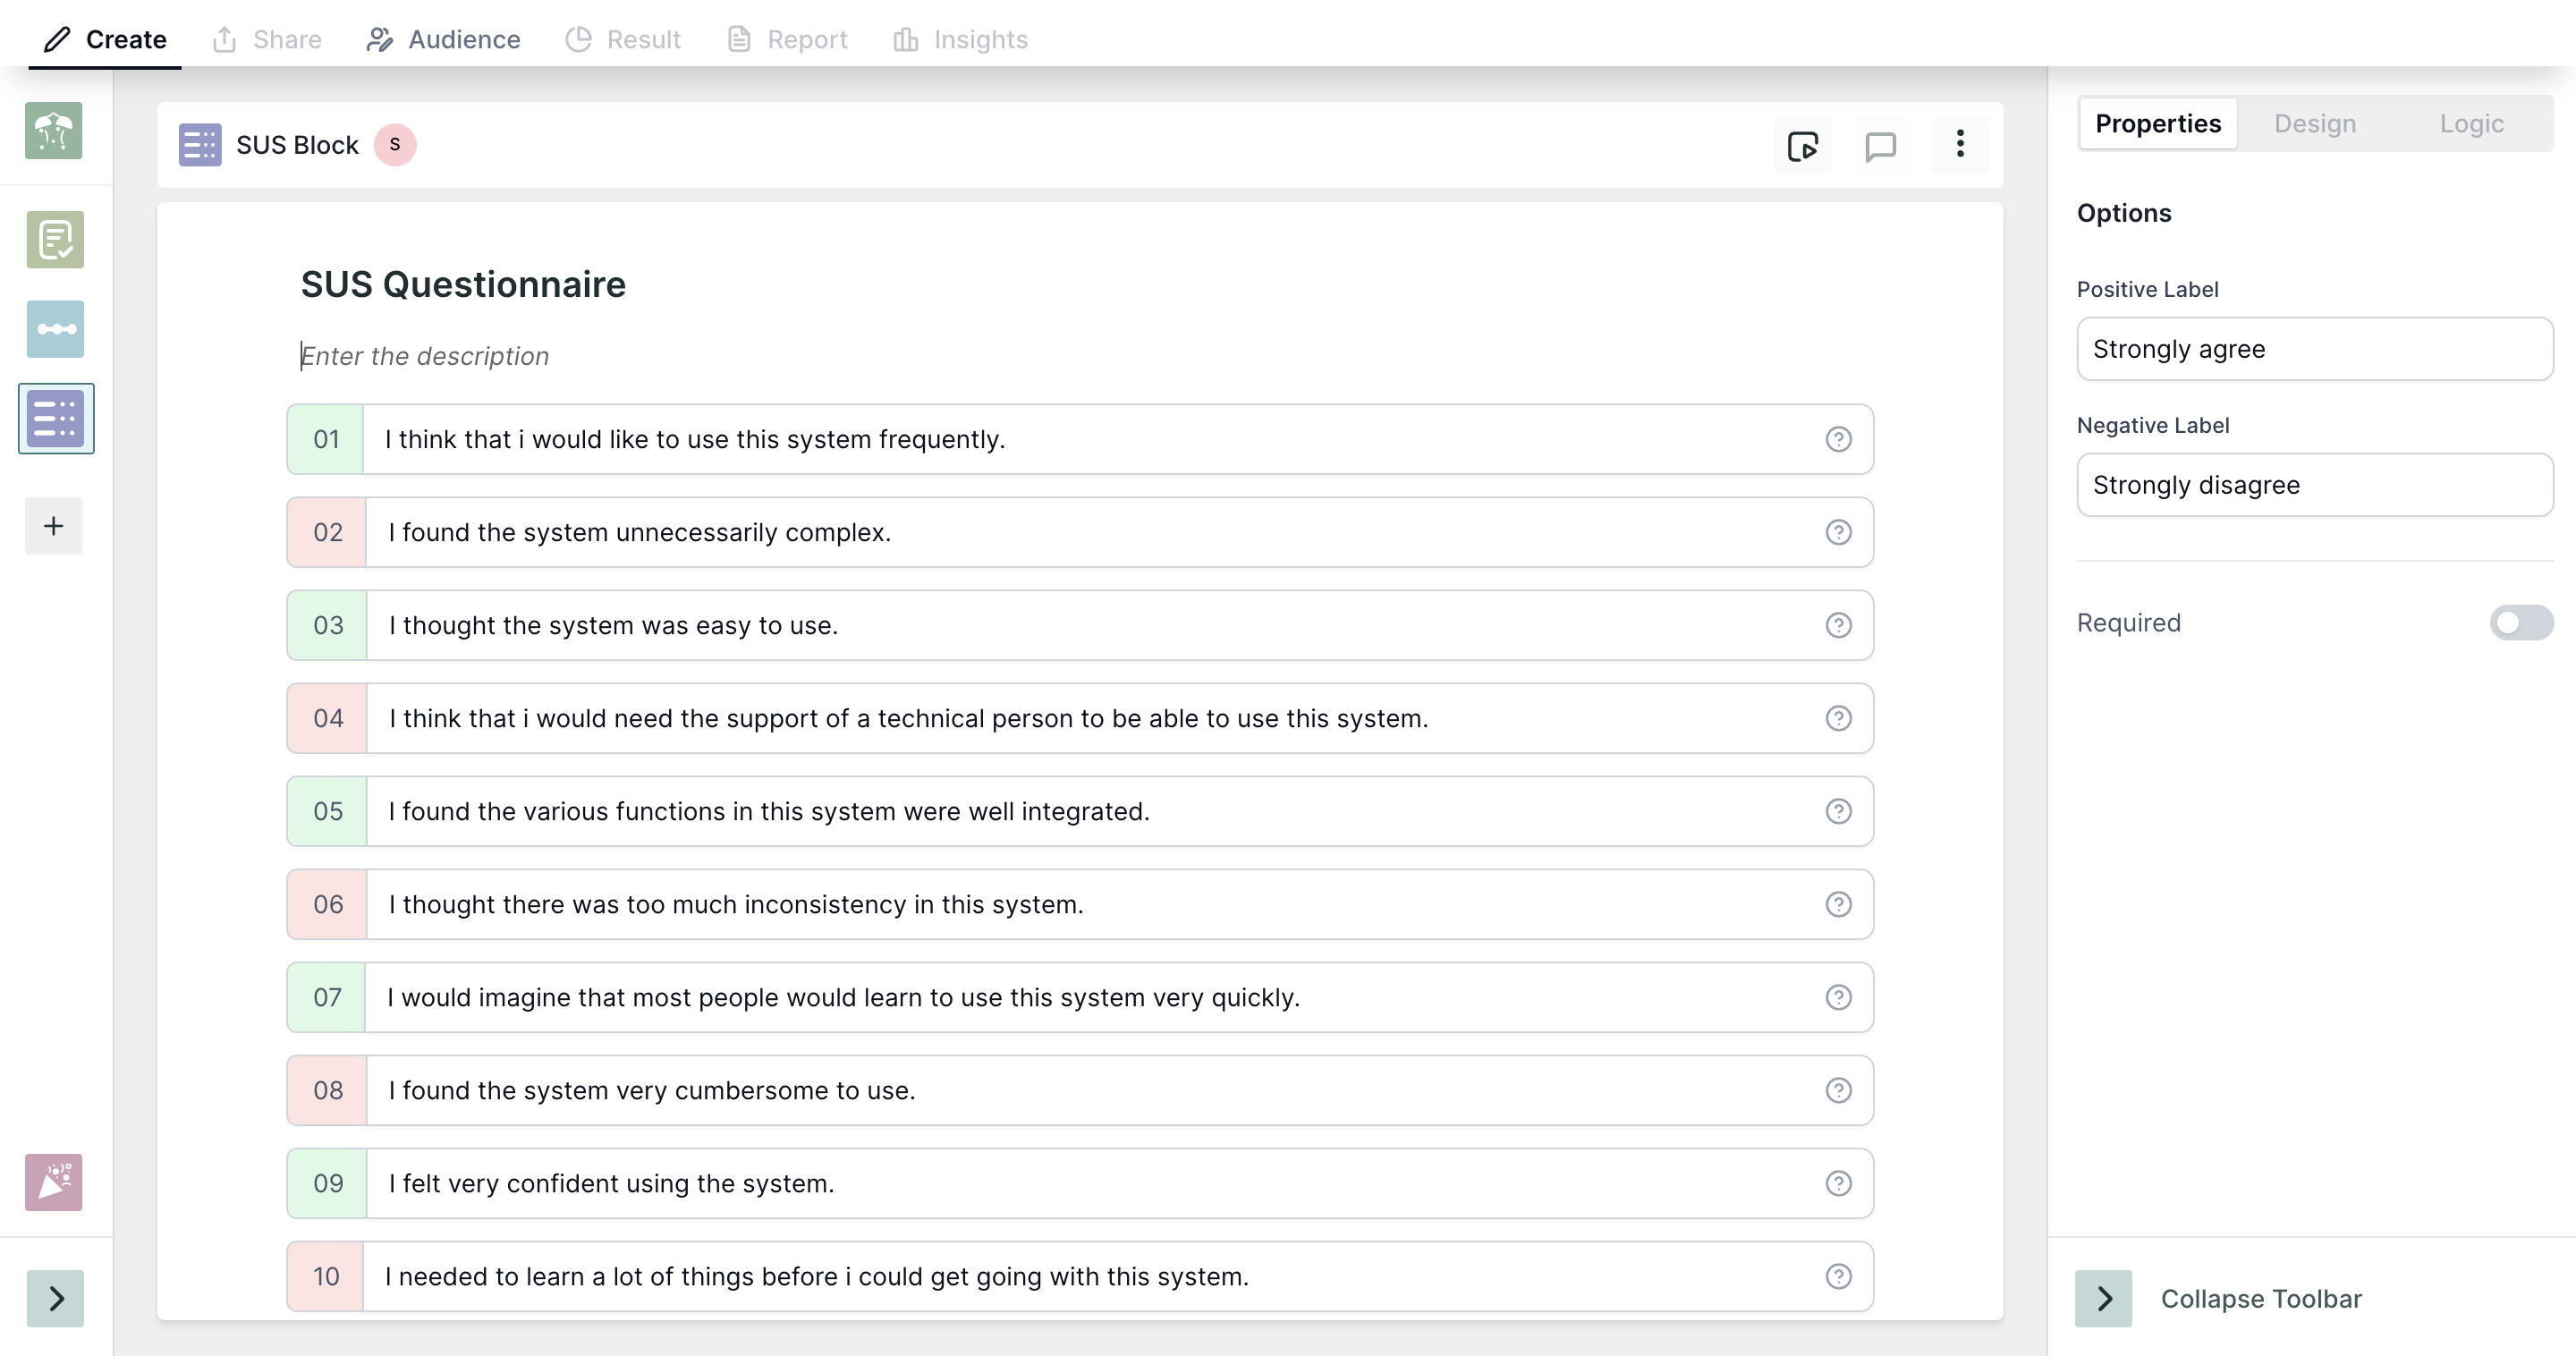2576x1356 pixels.
Task: Click help icon for question 08
Action: (1838, 1090)
